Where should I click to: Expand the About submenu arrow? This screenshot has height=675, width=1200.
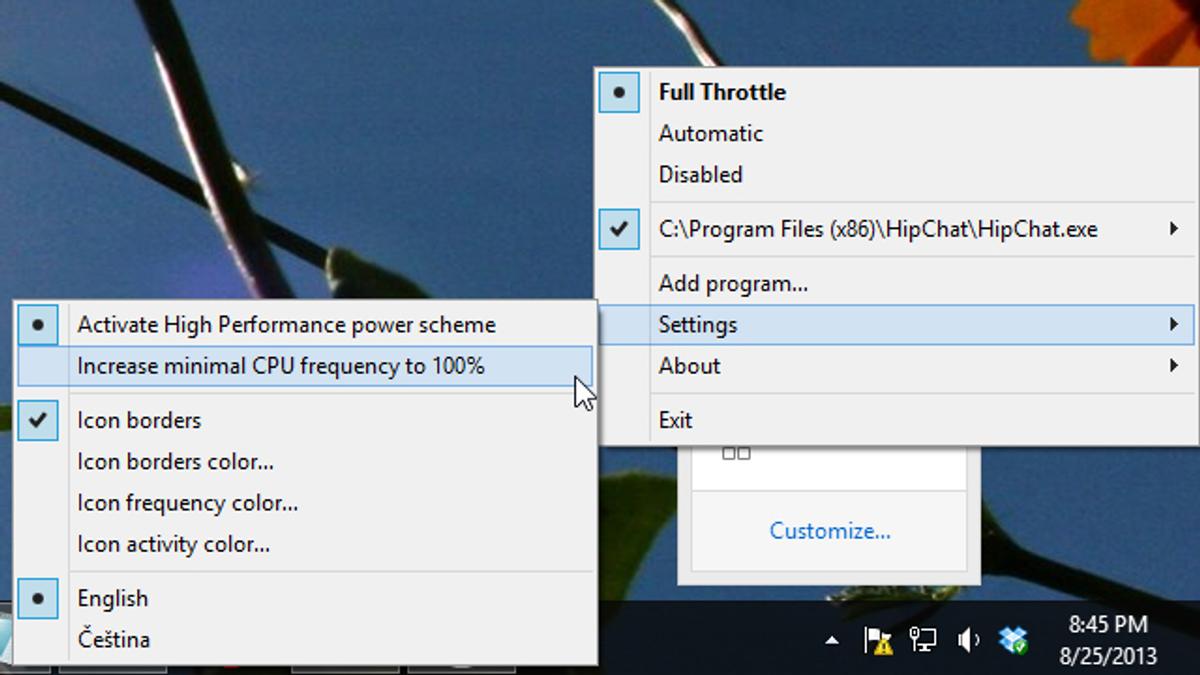pyautogui.click(x=1173, y=366)
